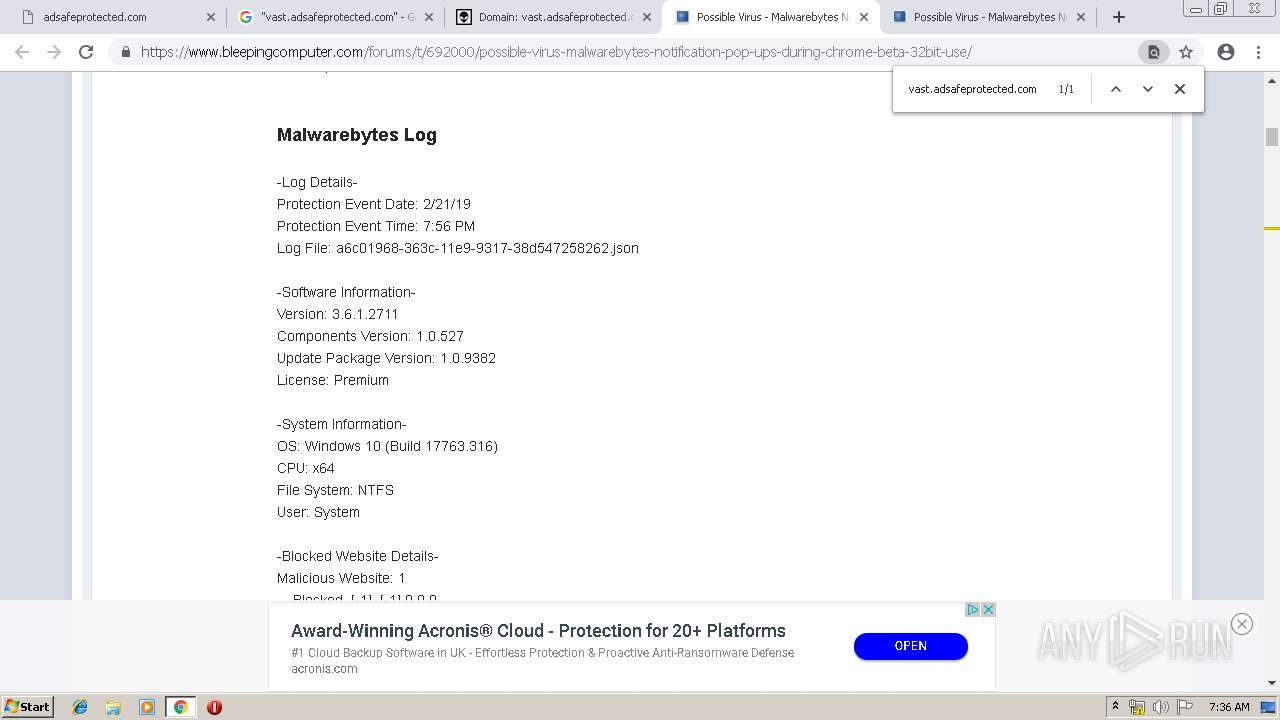Open a new browser tab
The height and width of the screenshot is (720, 1280).
(x=1119, y=17)
